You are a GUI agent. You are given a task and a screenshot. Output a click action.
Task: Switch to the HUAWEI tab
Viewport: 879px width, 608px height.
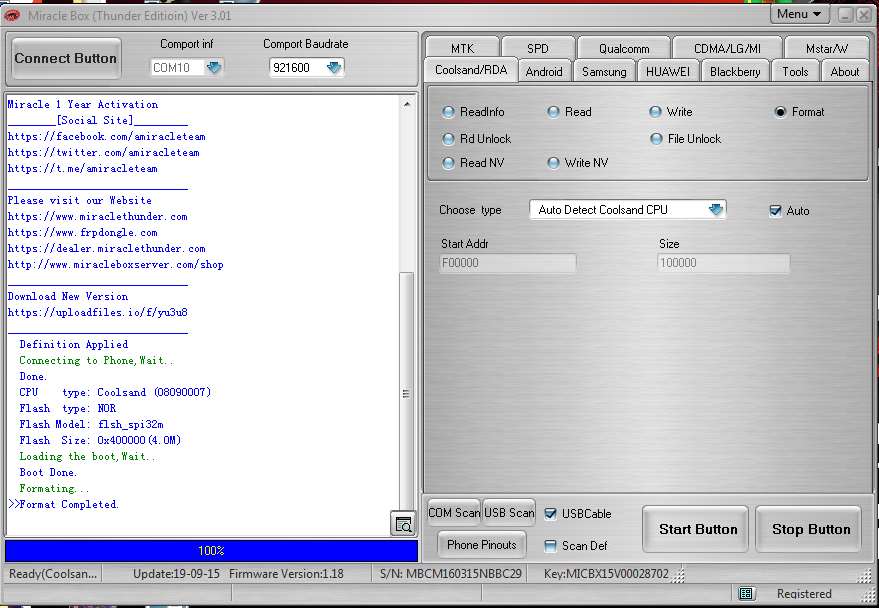[x=668, y=72]
